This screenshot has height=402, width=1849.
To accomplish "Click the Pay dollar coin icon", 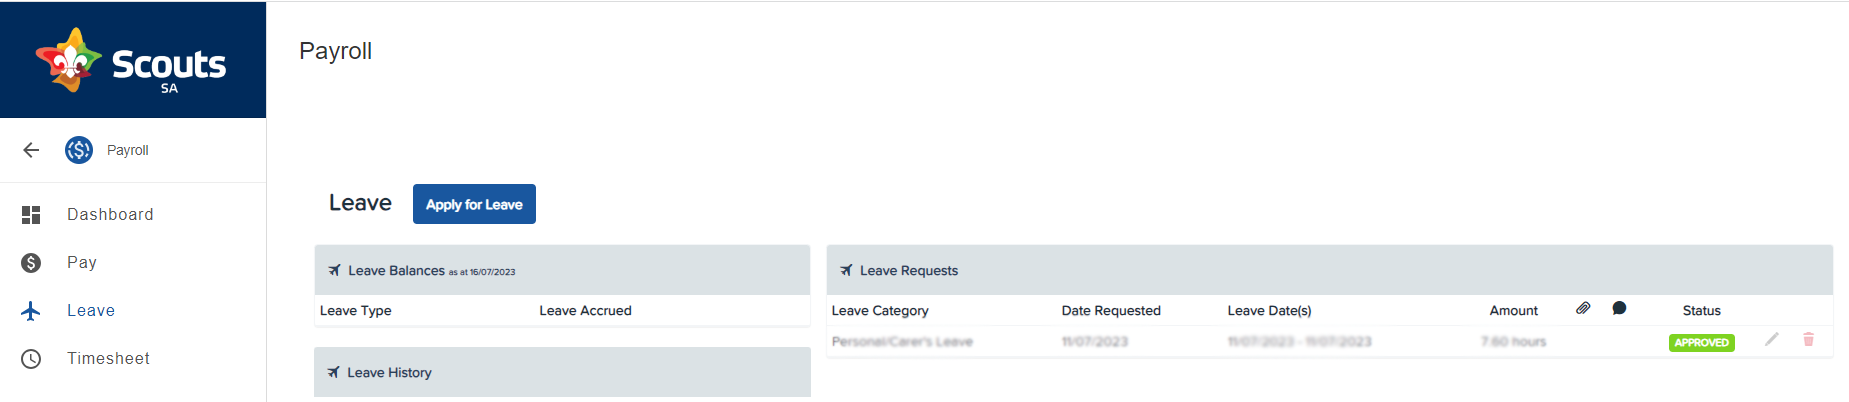I will 31,262.
